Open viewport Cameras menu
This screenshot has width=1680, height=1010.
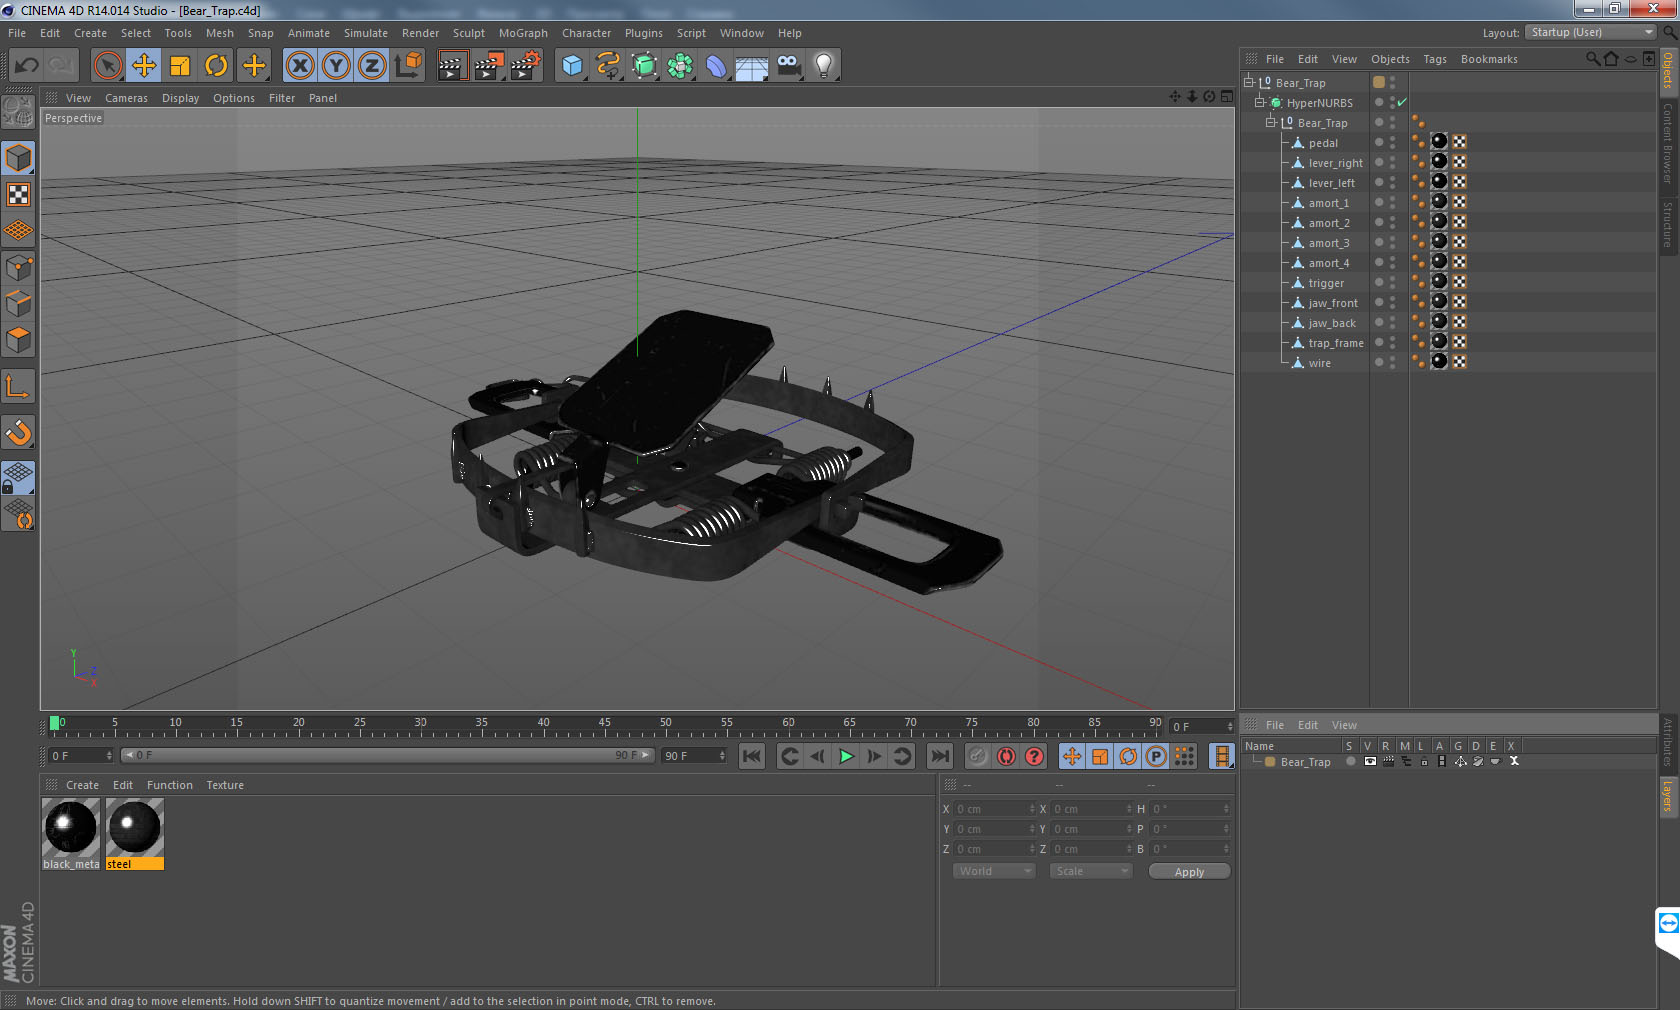pos(126,98)
